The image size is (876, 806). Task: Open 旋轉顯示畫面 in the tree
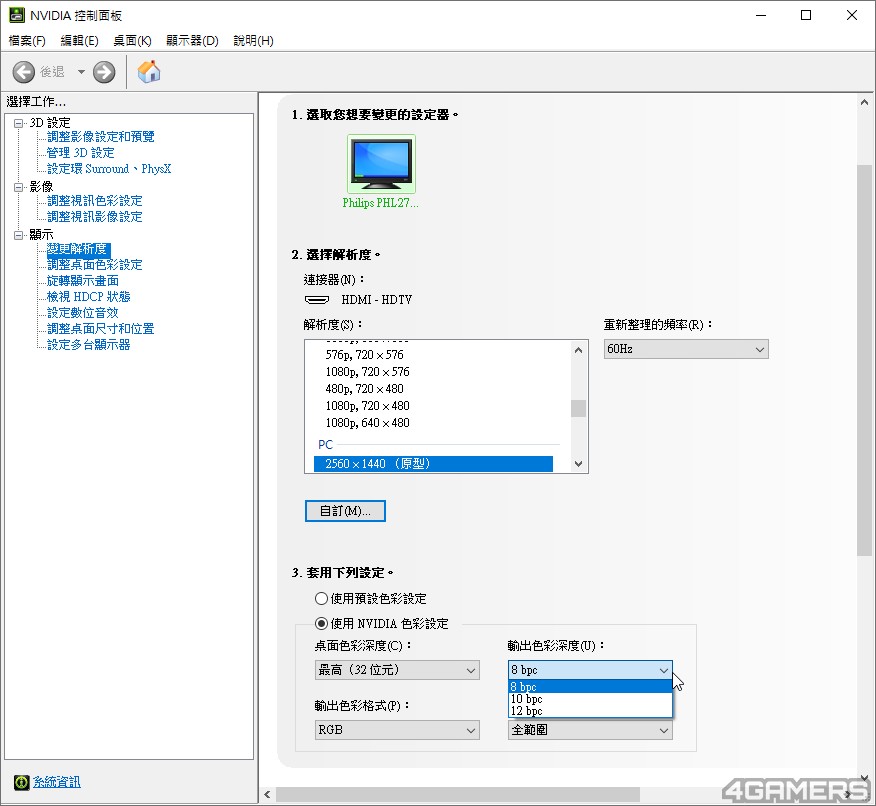(x=83, y=281)
